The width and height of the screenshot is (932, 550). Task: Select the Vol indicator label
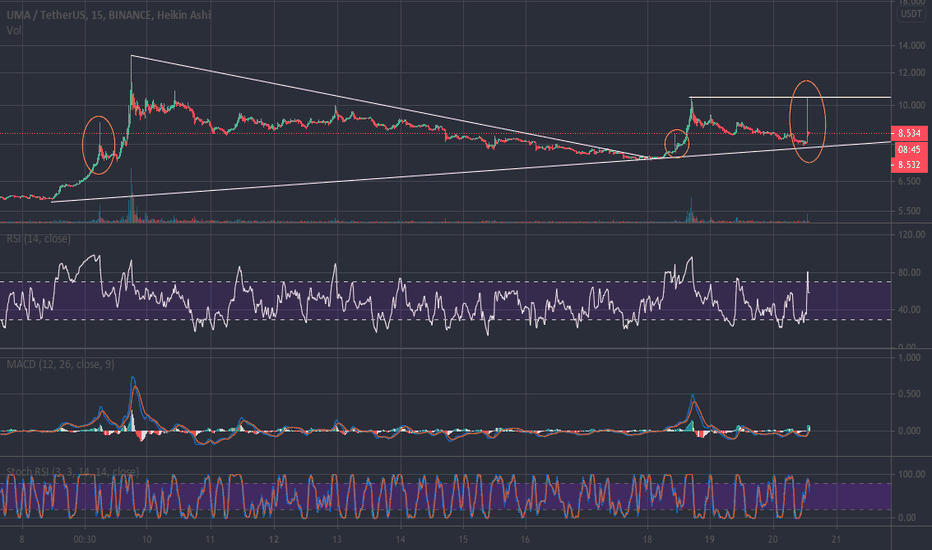pyautogui.click(x=14, y=30)
